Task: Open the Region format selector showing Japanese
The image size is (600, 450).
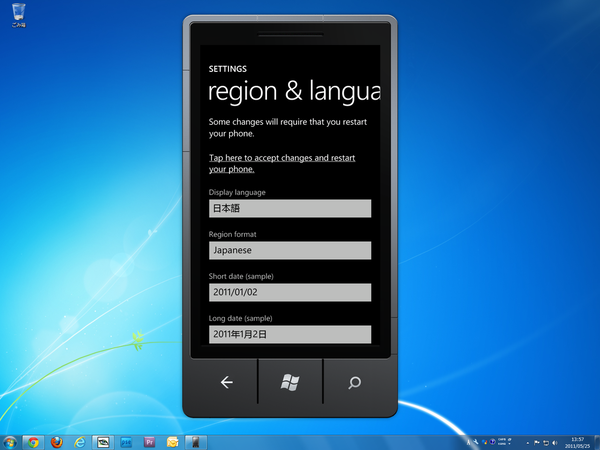Action: (x=290, y=250)
